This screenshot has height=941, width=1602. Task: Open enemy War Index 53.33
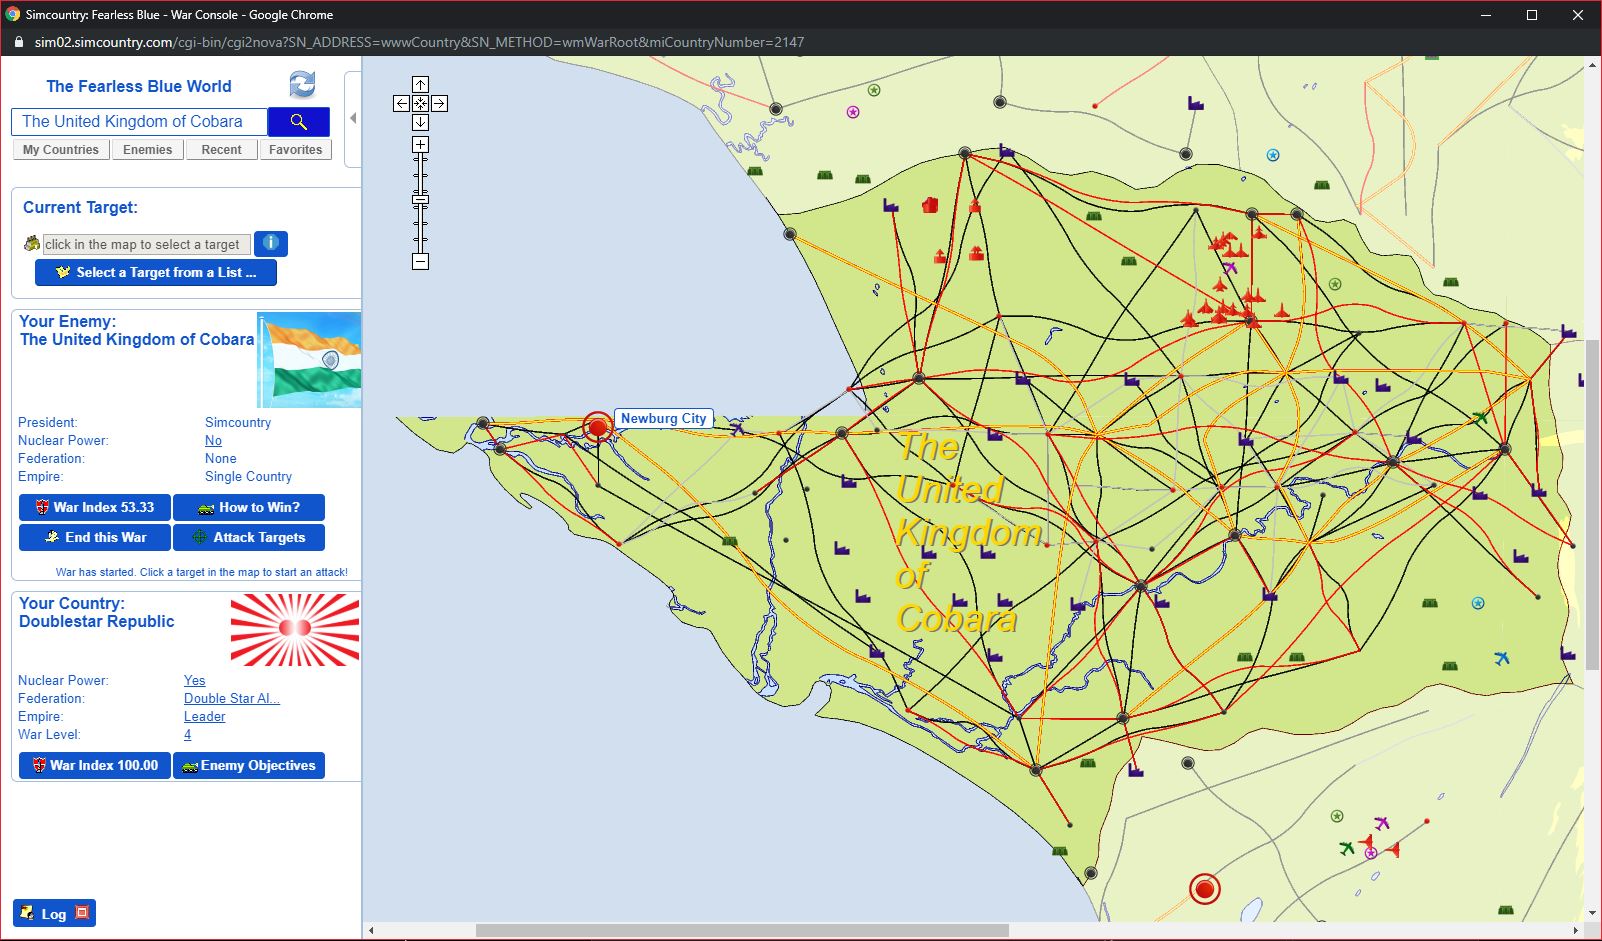coord(95,507)
